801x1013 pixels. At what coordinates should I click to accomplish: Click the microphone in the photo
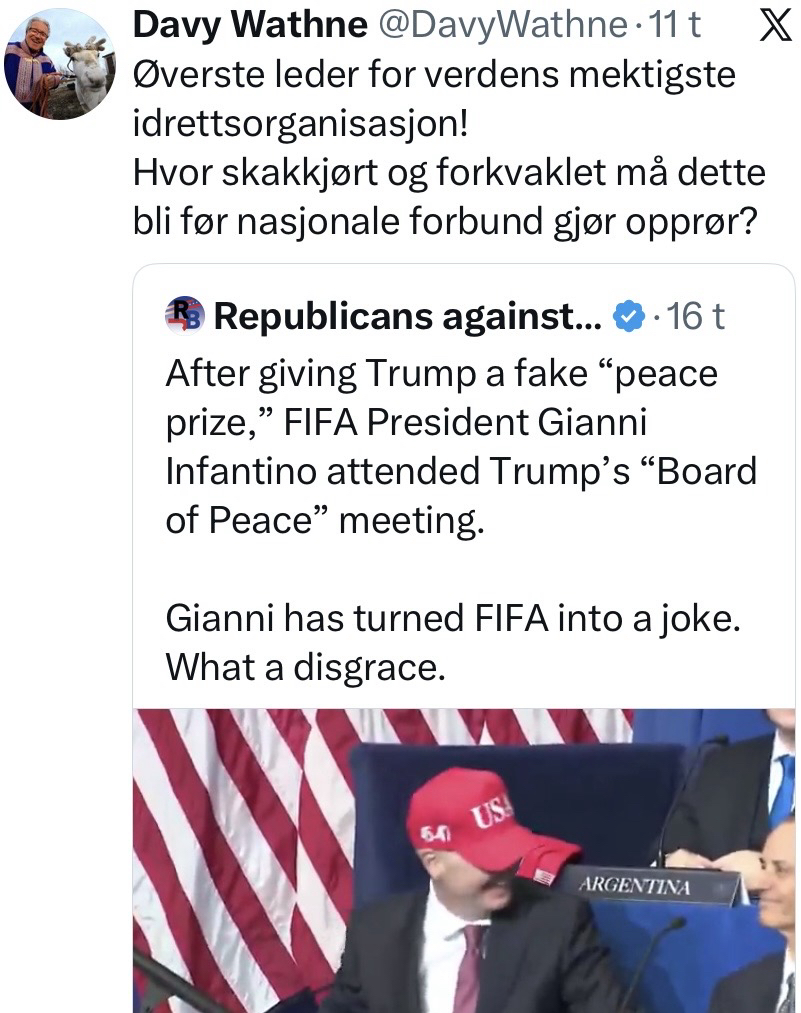tap(650, 950)
